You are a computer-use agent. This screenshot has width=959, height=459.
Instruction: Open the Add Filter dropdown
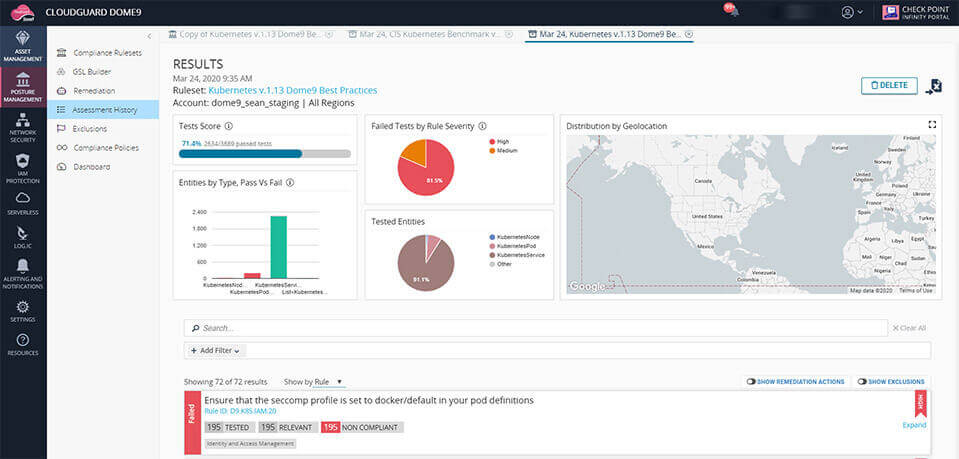tap(215, 351)
